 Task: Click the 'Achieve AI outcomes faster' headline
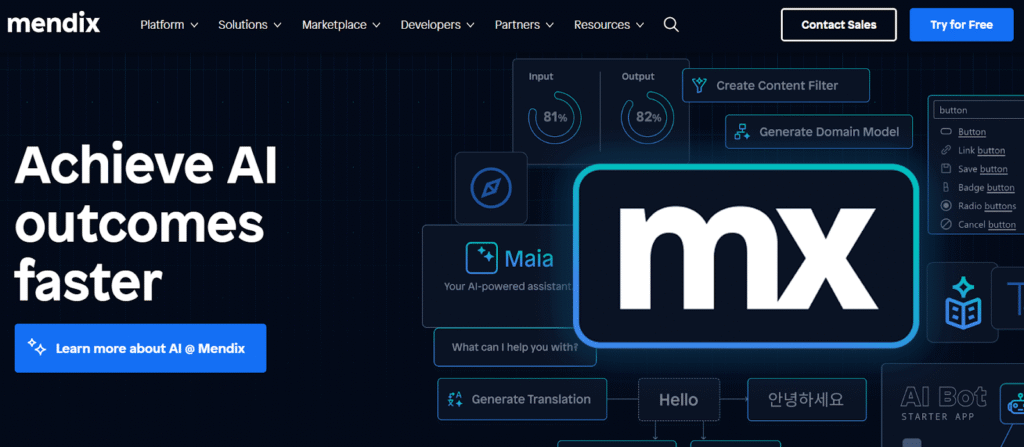click(146, 223)
